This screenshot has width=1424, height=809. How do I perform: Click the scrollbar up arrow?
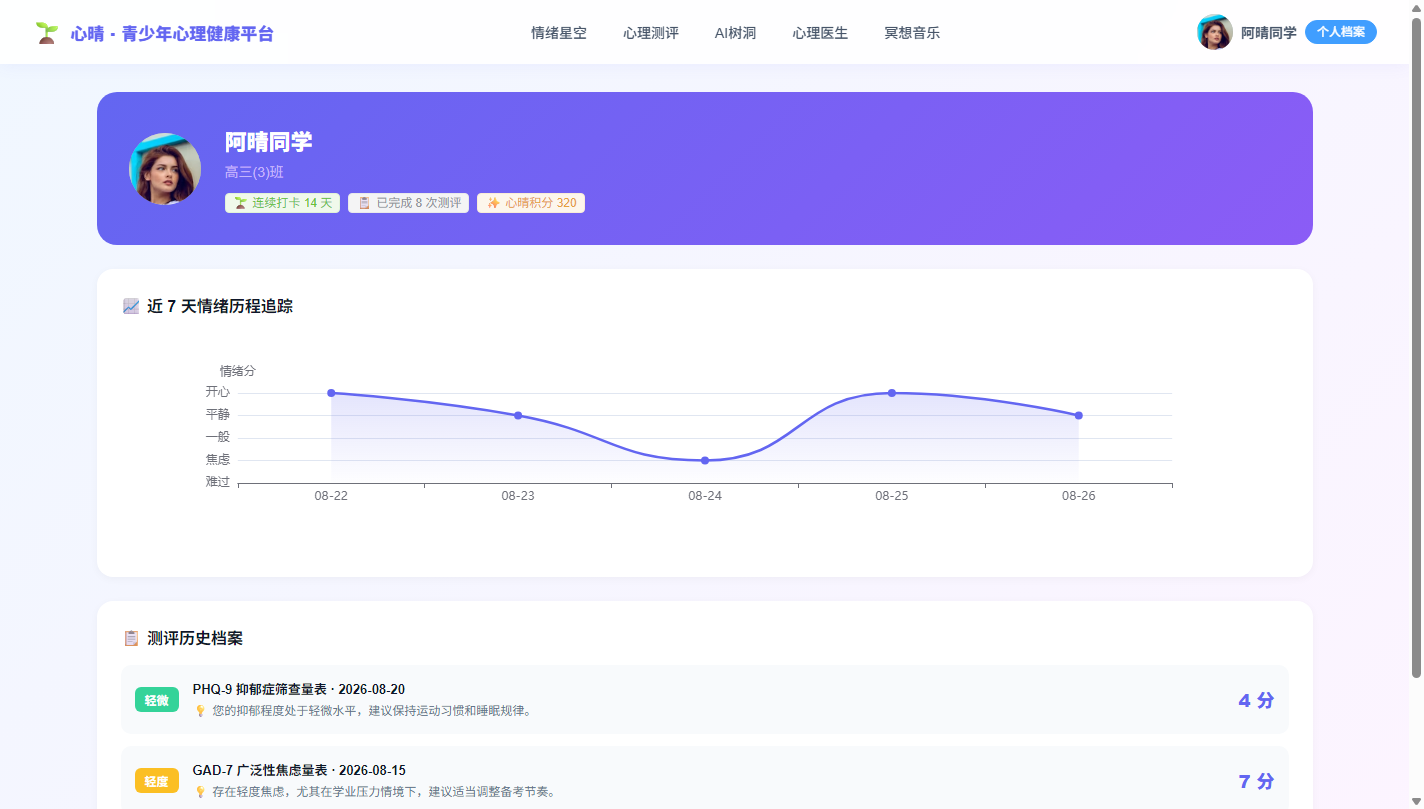tap(1416, 7)
